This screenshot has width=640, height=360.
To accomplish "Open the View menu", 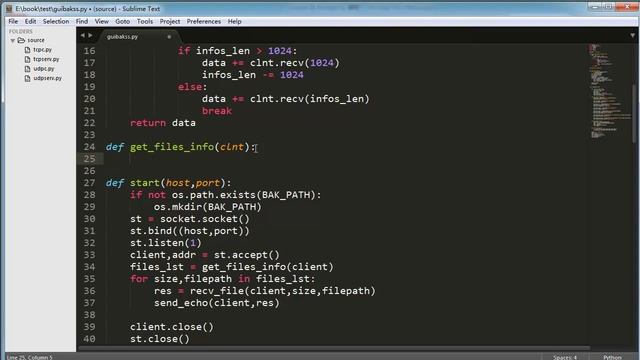I will (x=102, y=21).
